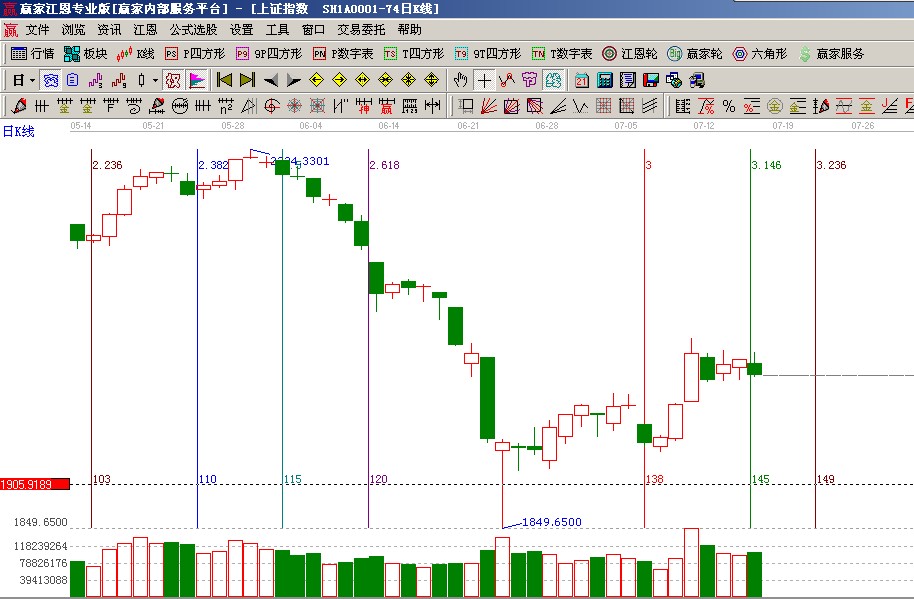The width and height of the screenshot is (914, 599).
Task: Click the red 1905.9189 price marker
Action: [34, 484]
